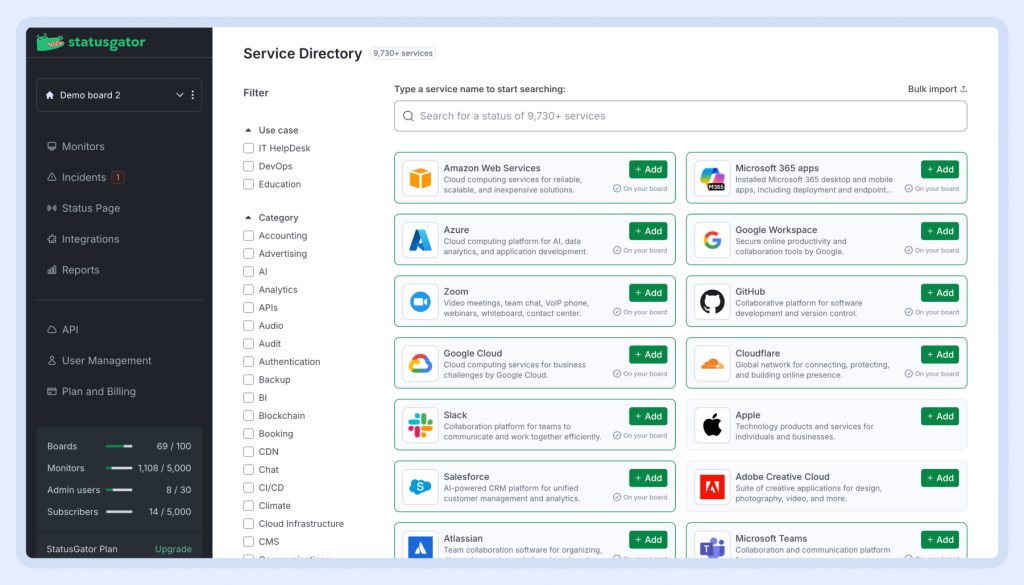Check the Cloud Infrastructure filter

[x=248, y=524]
